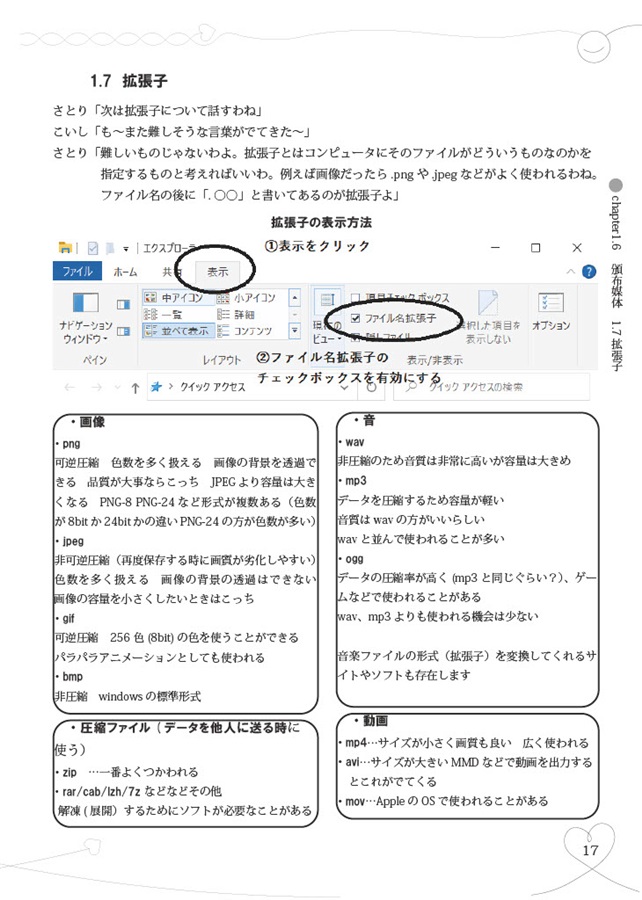Open the quick access toolbar customize arrow
This screenshot has width=642, height=900.
126,249
